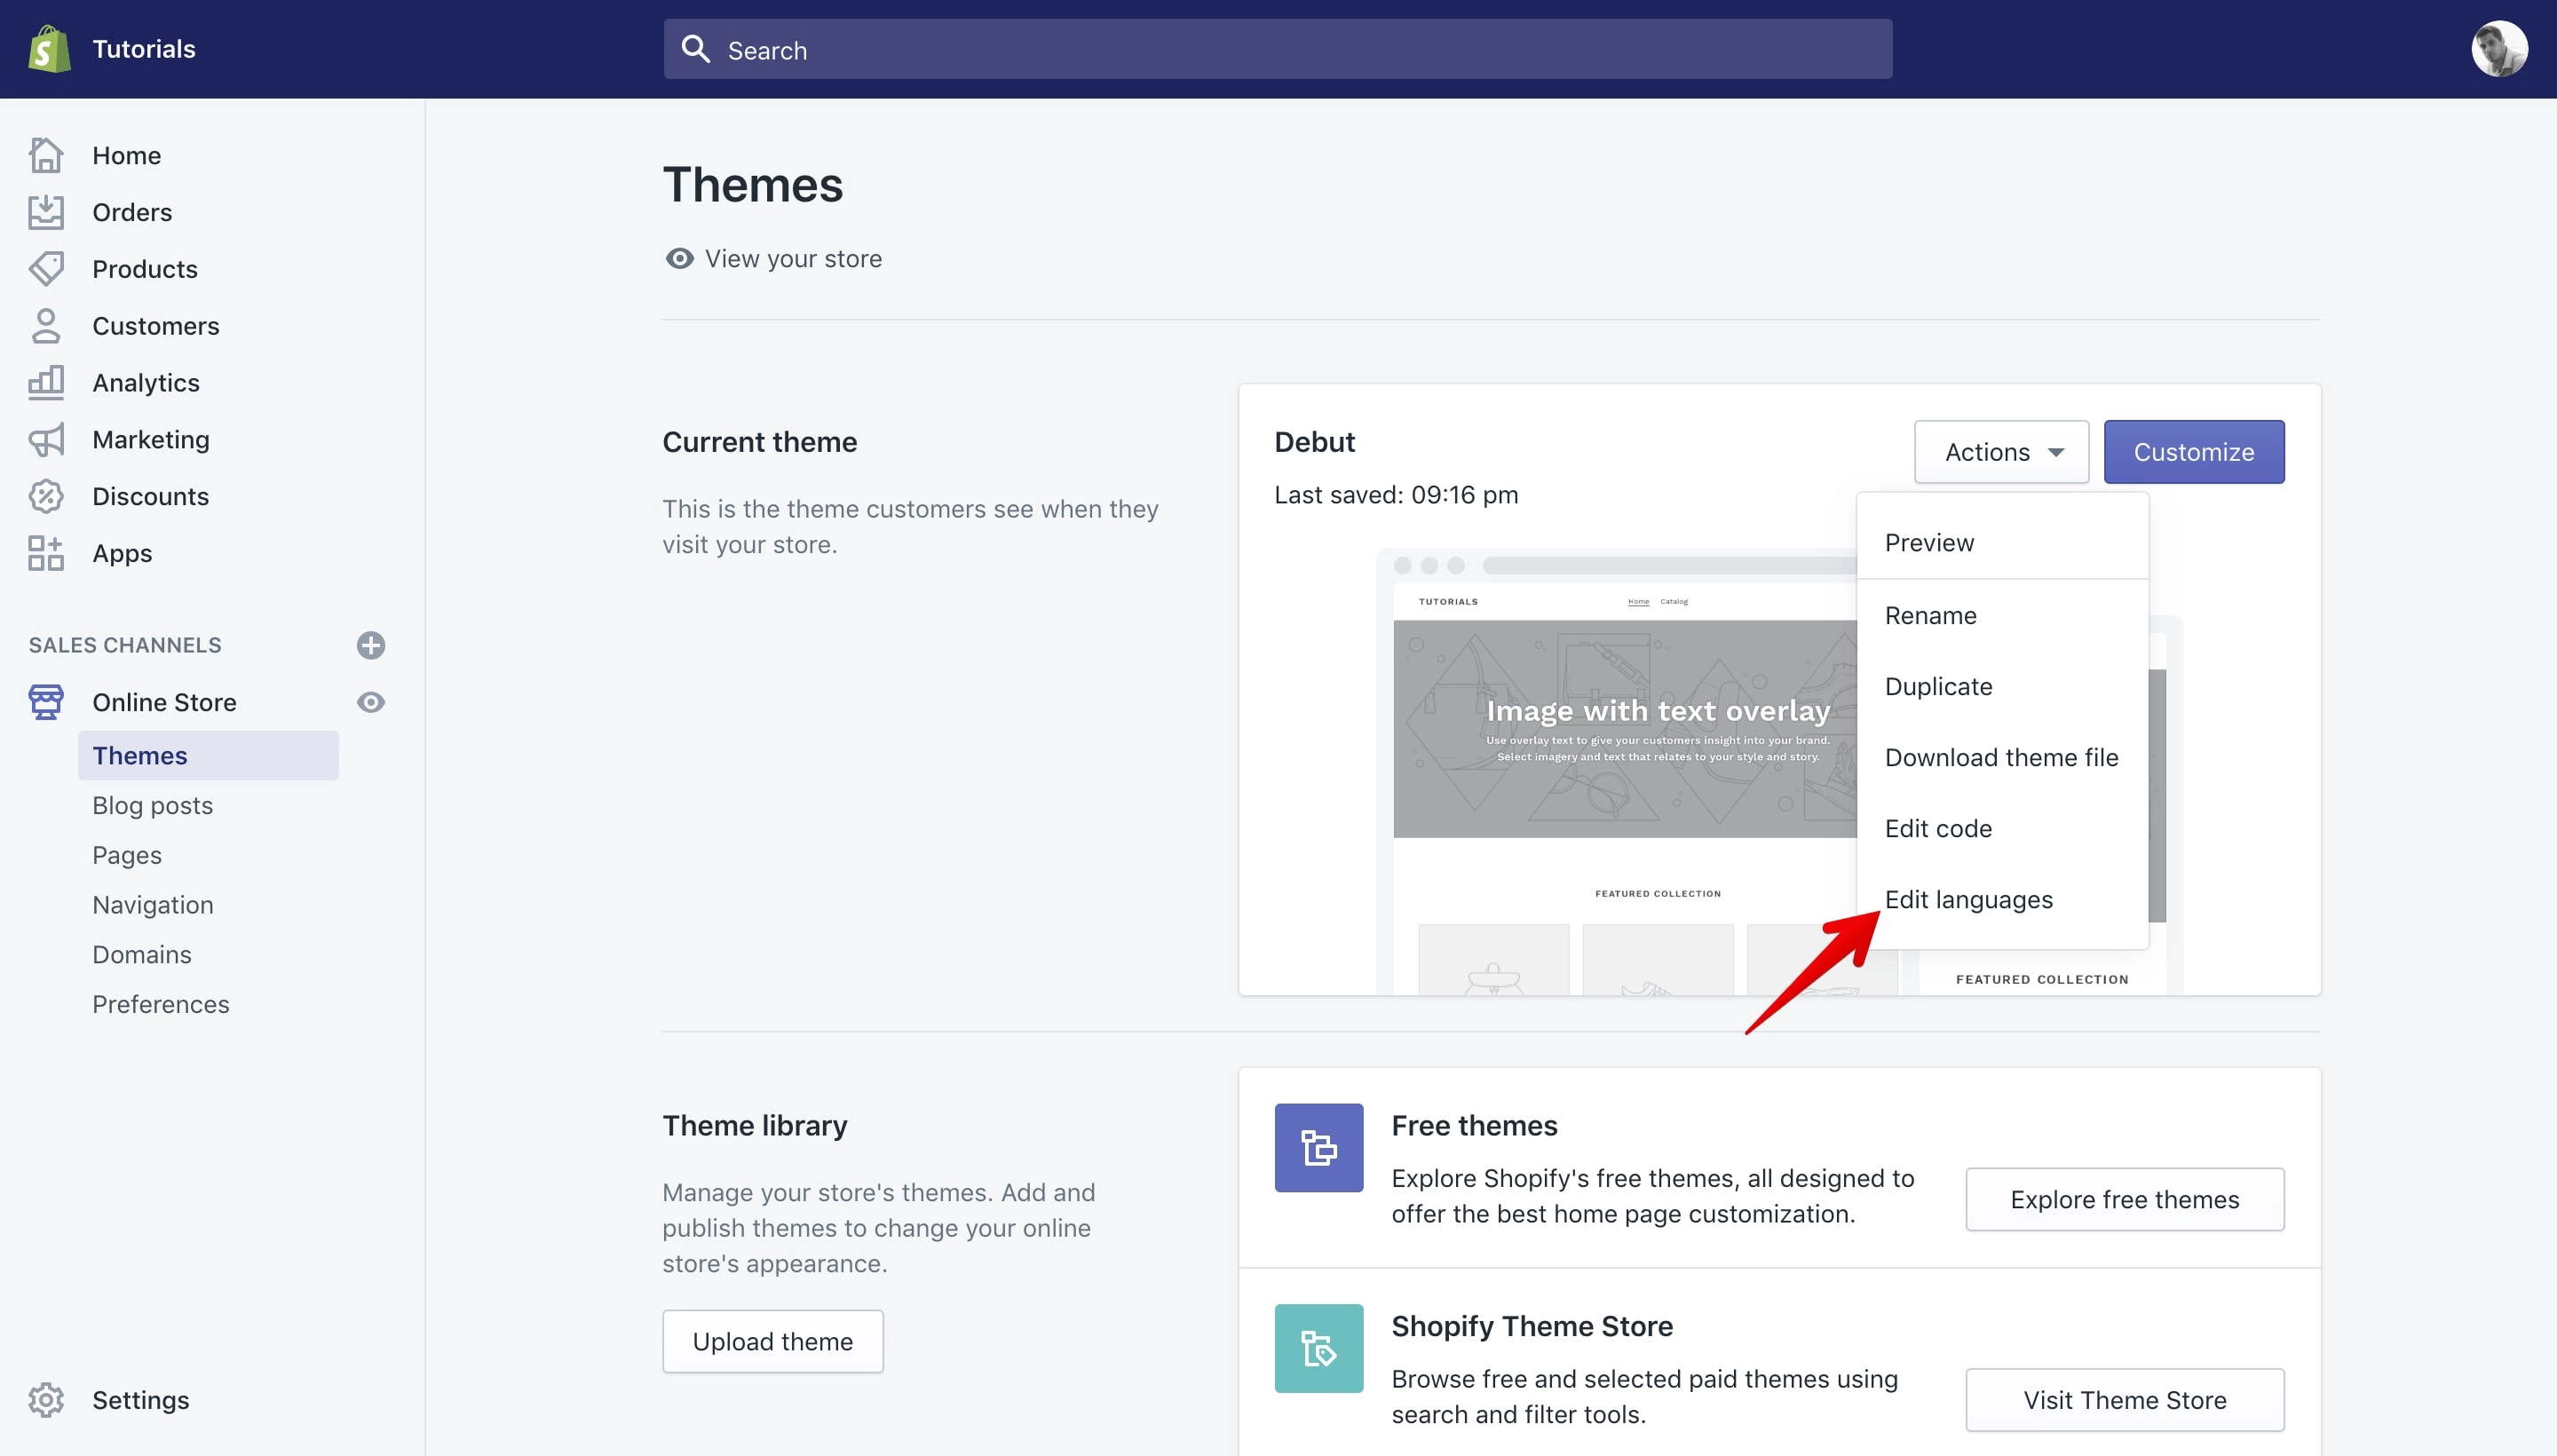Click the Shopify Theme Store teal icon
Screen dimensions: 2557x1456
[x=1319, y=1349]
